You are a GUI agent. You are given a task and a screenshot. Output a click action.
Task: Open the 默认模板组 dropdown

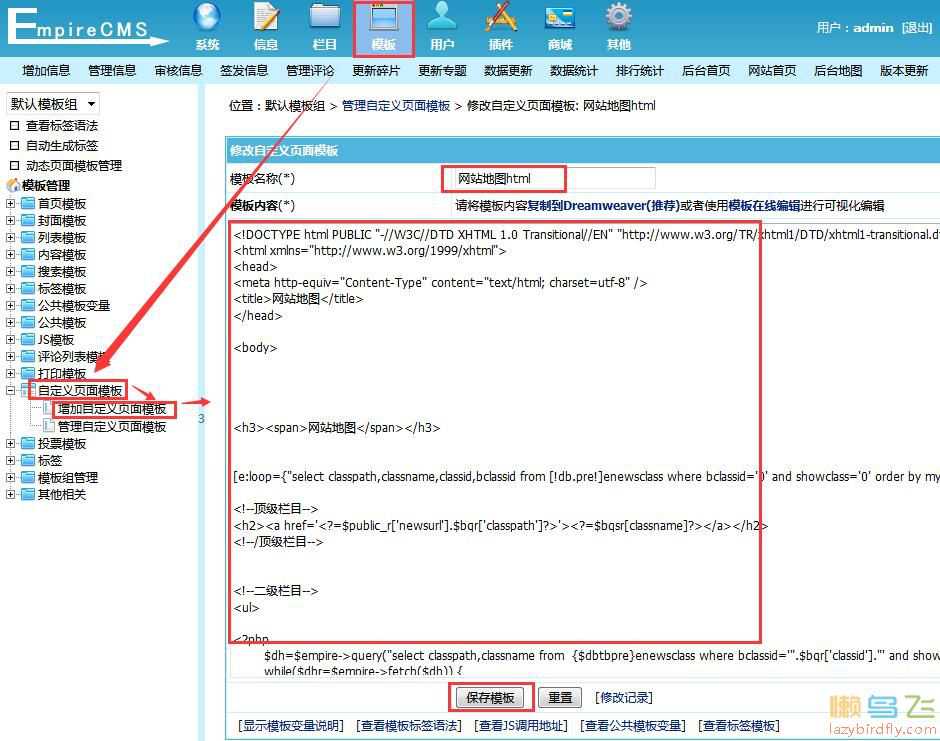pos(53,104)
